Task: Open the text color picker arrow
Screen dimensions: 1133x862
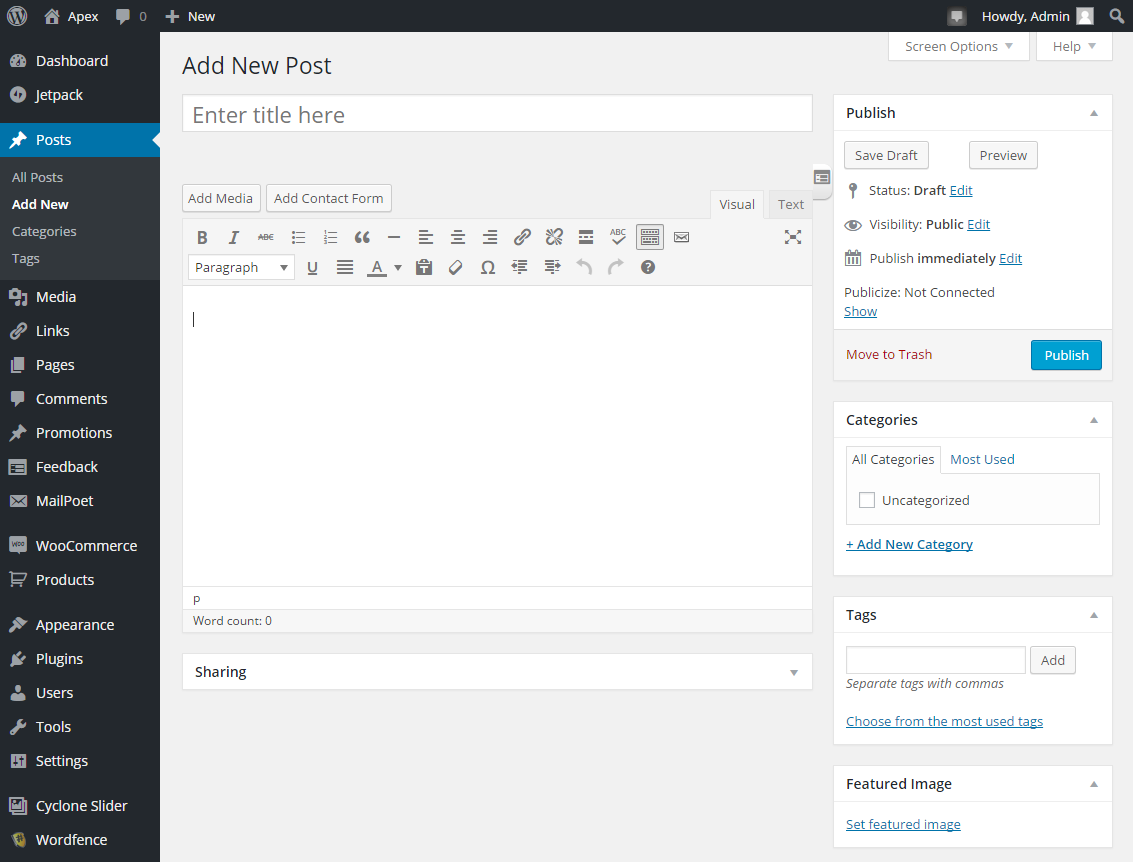Action: 398,267
